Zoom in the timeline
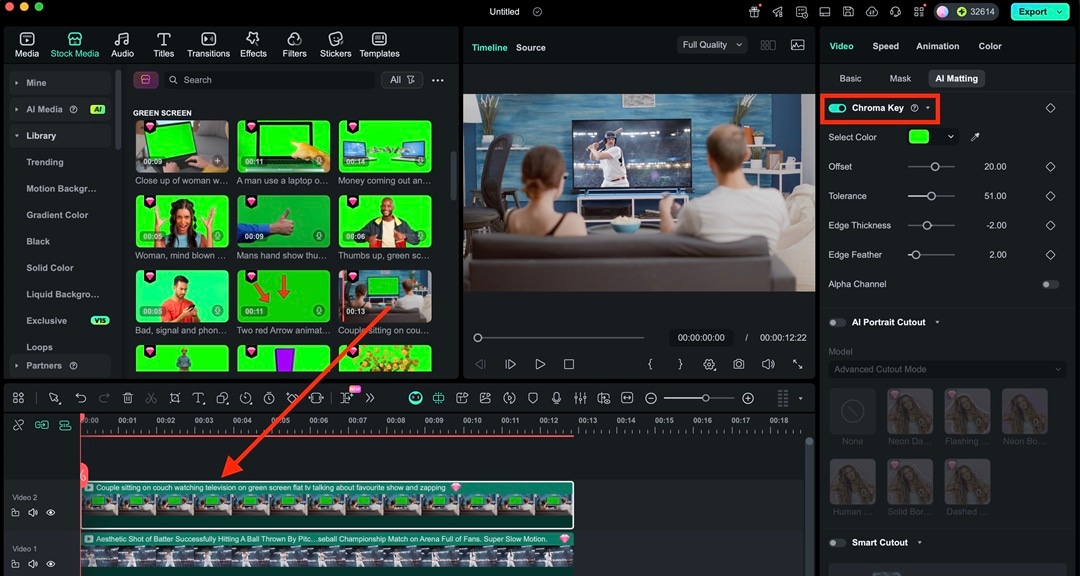The width and height of the screenshot is (1080, 576). 748,398
